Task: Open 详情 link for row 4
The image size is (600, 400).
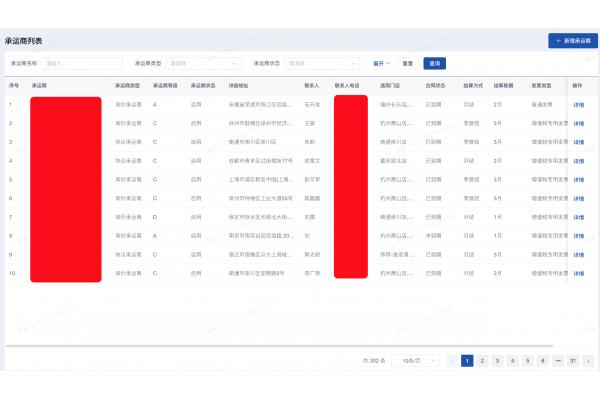Action: [x=578, y=160]
